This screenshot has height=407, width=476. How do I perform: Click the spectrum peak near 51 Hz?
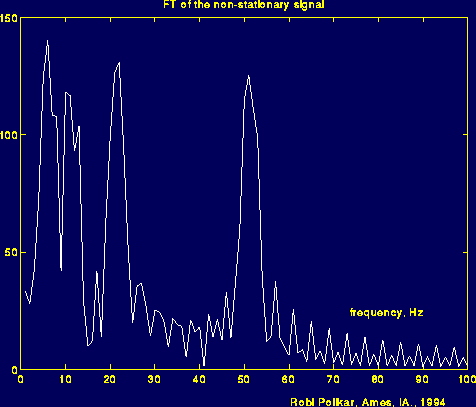pos(248,76)
